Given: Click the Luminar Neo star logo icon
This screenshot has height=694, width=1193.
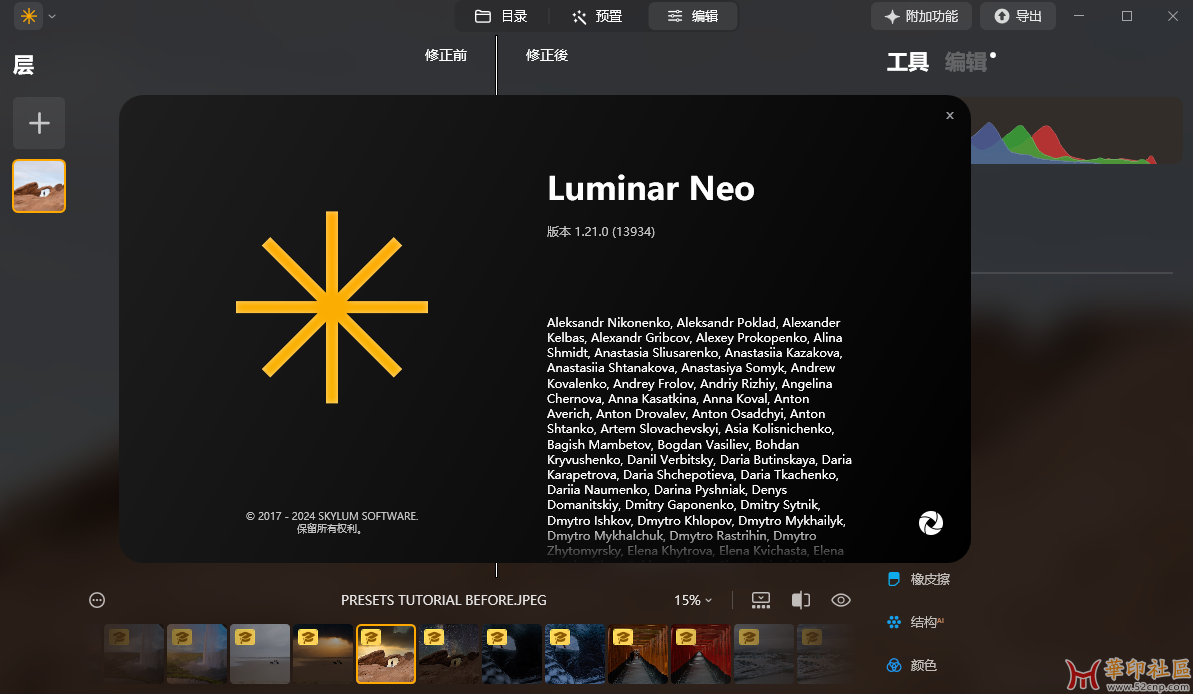Looking at the screenshot, I should [x=29, y=16].
